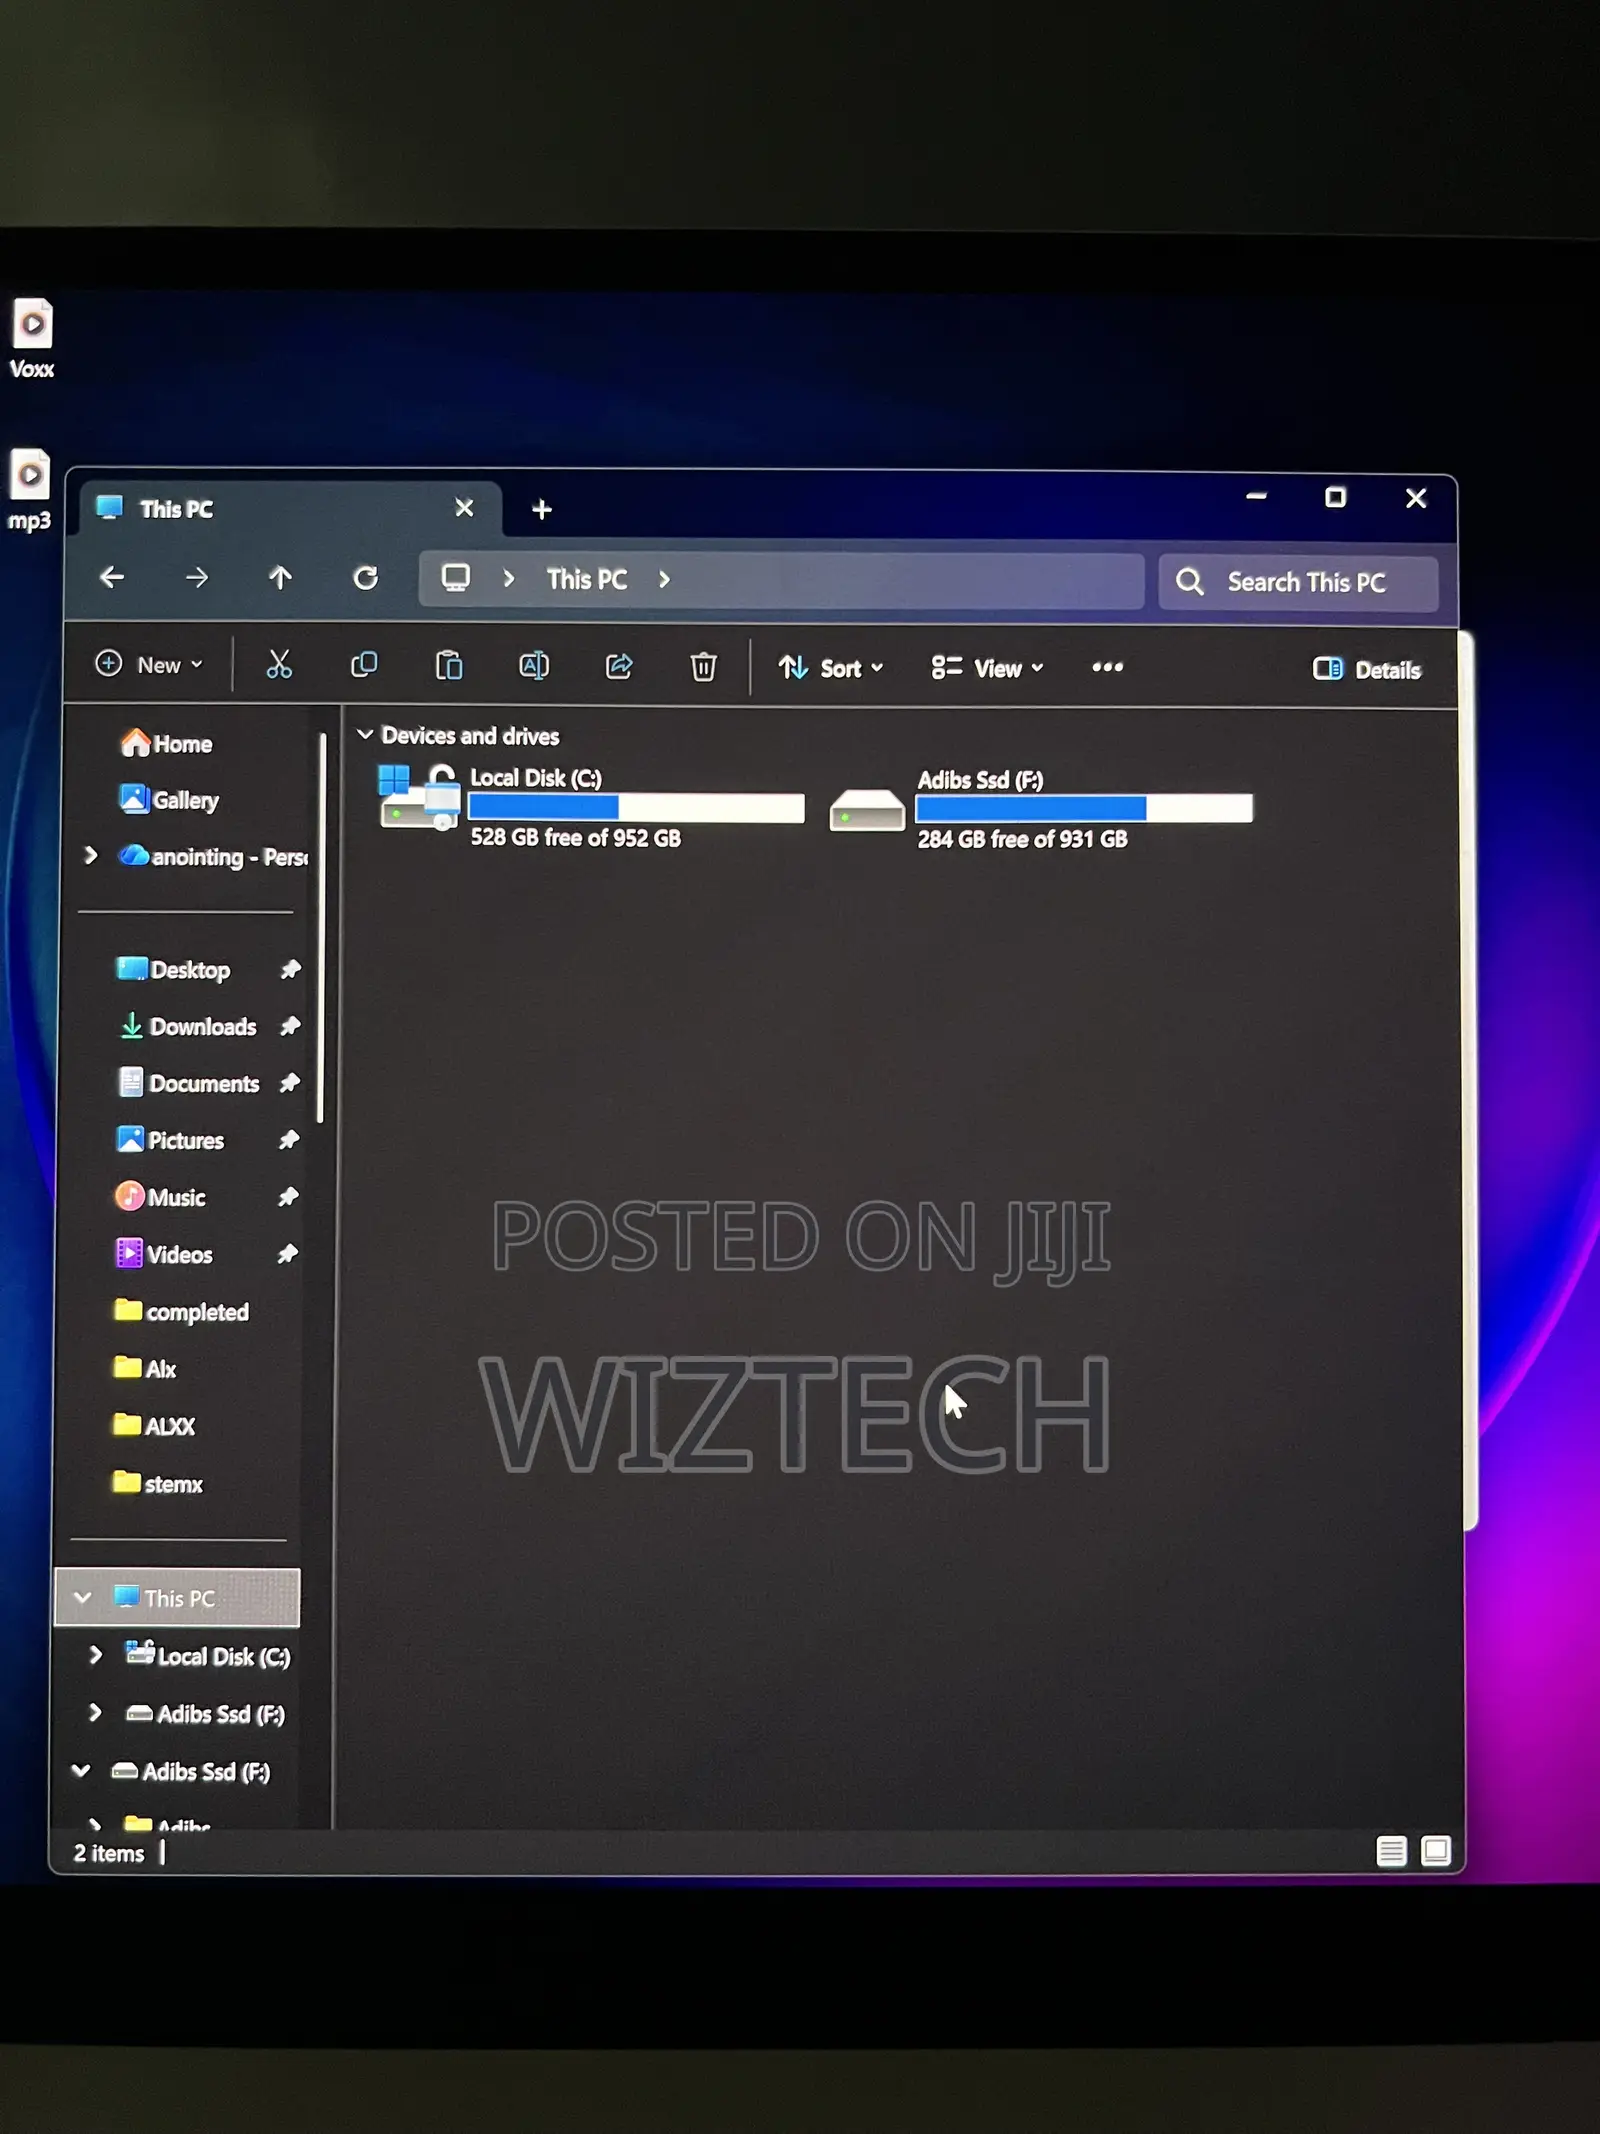Refresh the This PC view
Screen dimensions: 1600x2134
click(366, 578)
